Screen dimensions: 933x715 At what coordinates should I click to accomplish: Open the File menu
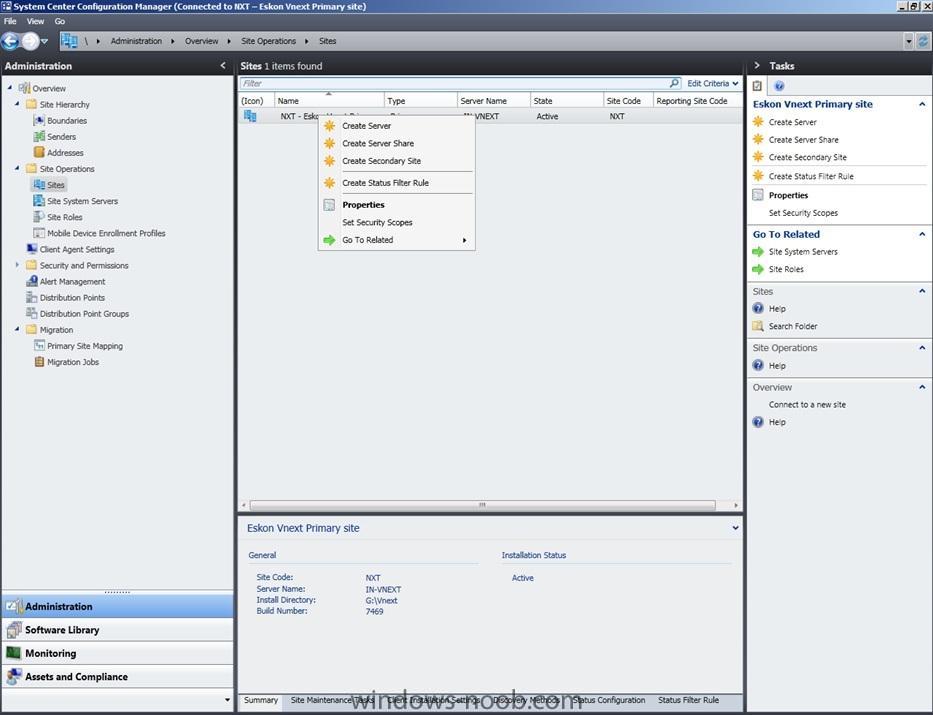[x=10, y=21]
